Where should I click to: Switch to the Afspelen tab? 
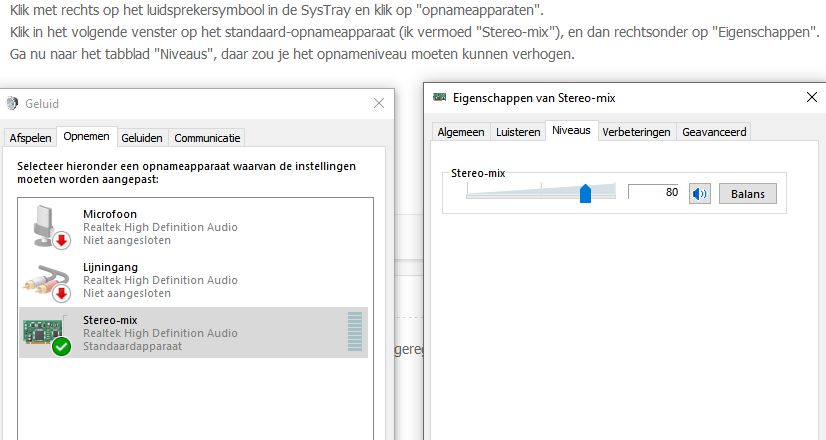(30, 138)
